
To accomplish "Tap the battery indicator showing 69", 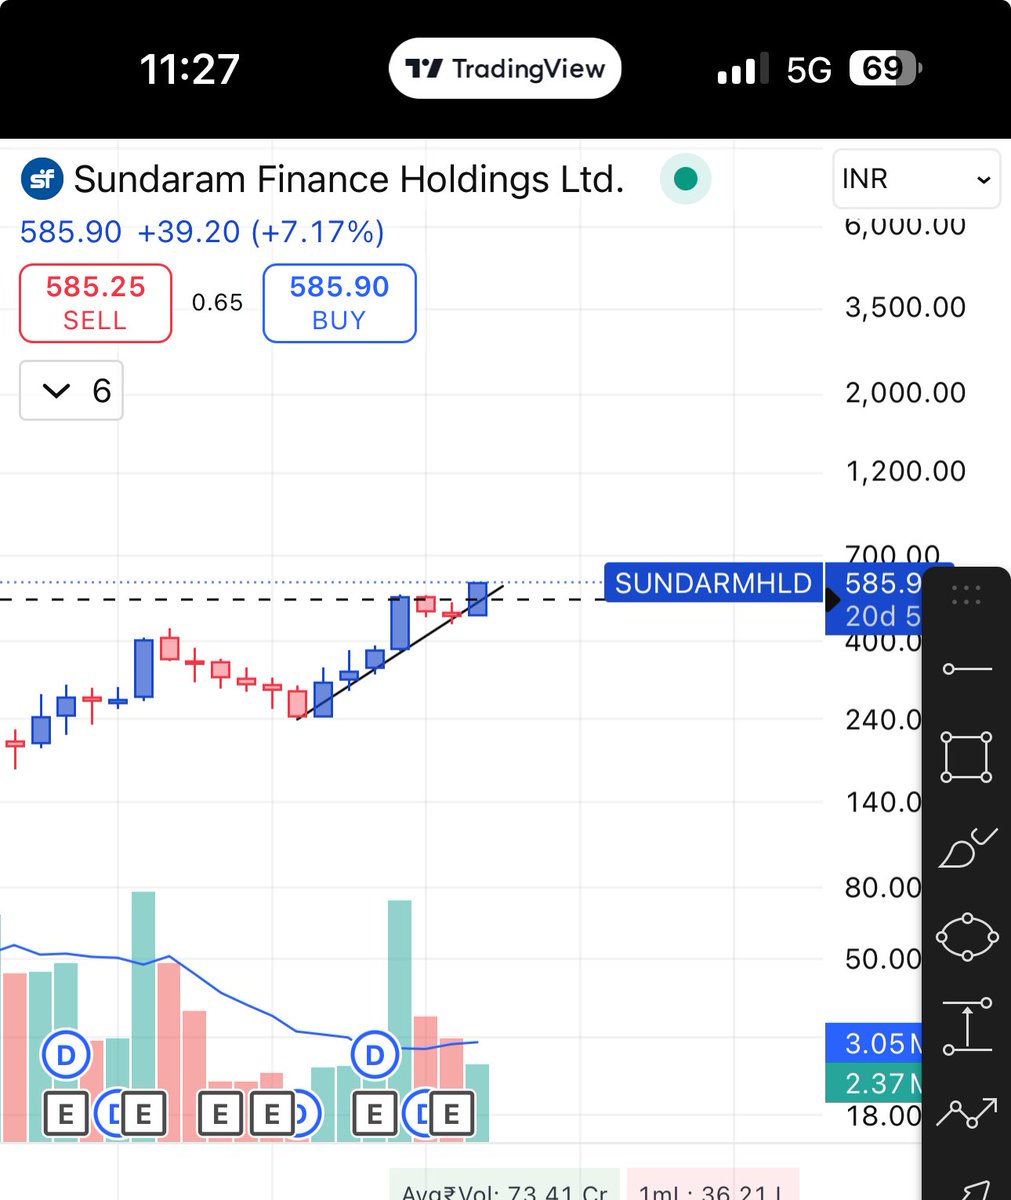I will coord(885,69).
